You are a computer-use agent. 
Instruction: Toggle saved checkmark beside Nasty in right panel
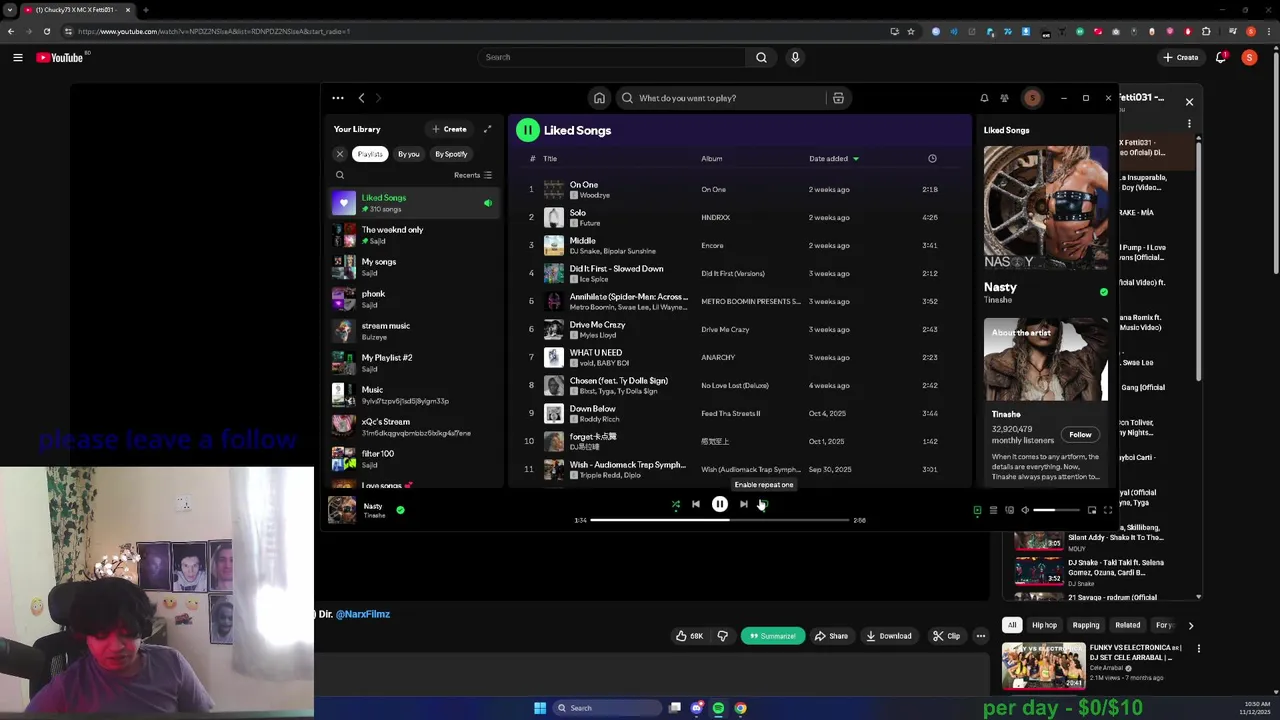1104,292
